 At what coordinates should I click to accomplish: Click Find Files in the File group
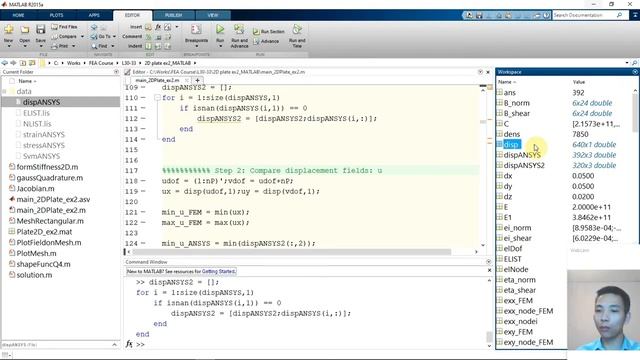(x=64, y=27)
